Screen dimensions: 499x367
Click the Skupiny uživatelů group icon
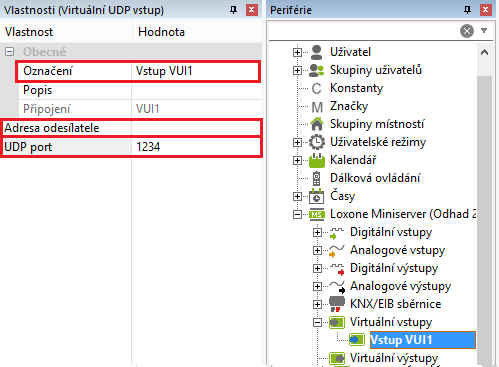coord(316,70)
